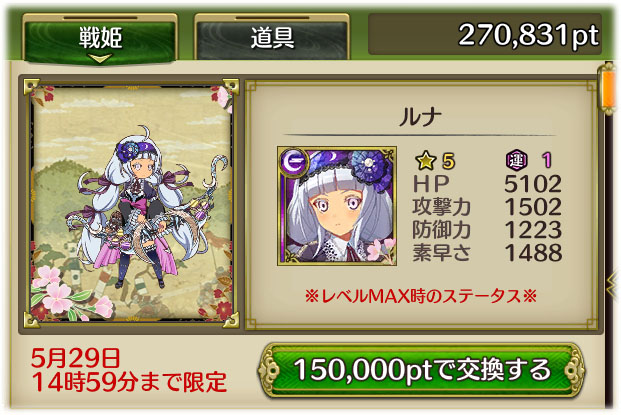
Task: Click the 150,000pt exchange button
Action: click(x=422, y=370)
